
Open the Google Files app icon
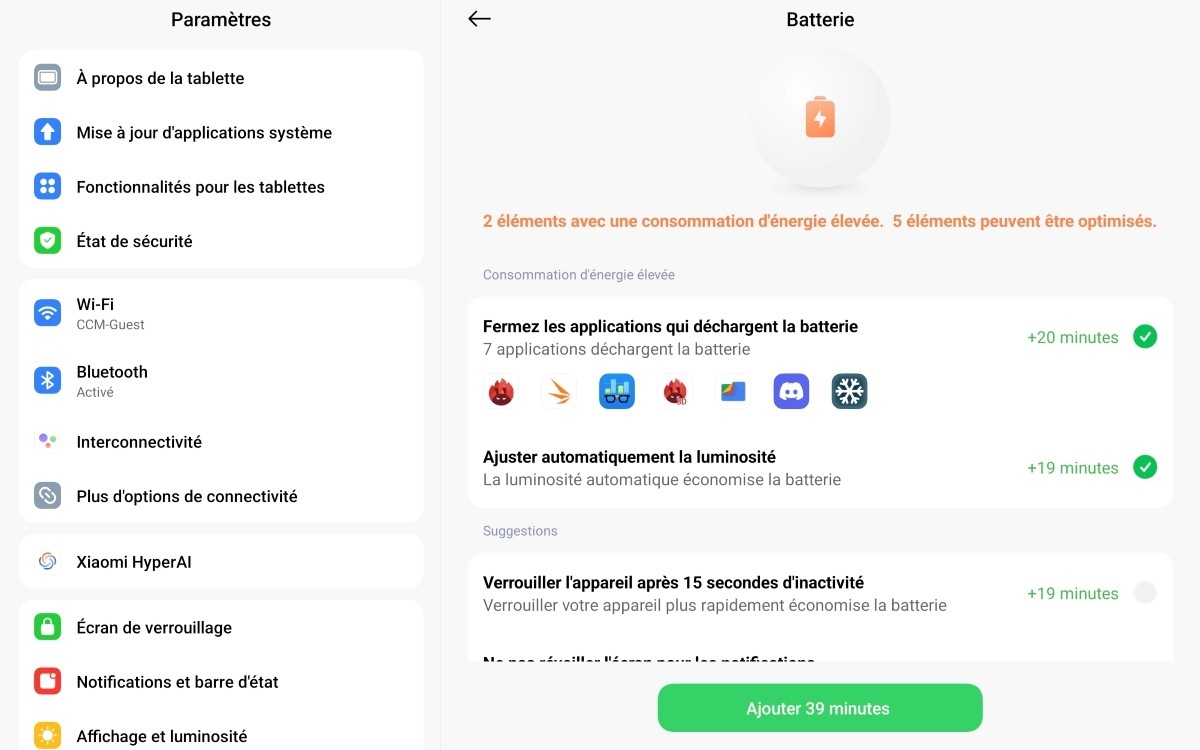coord(733,391)
